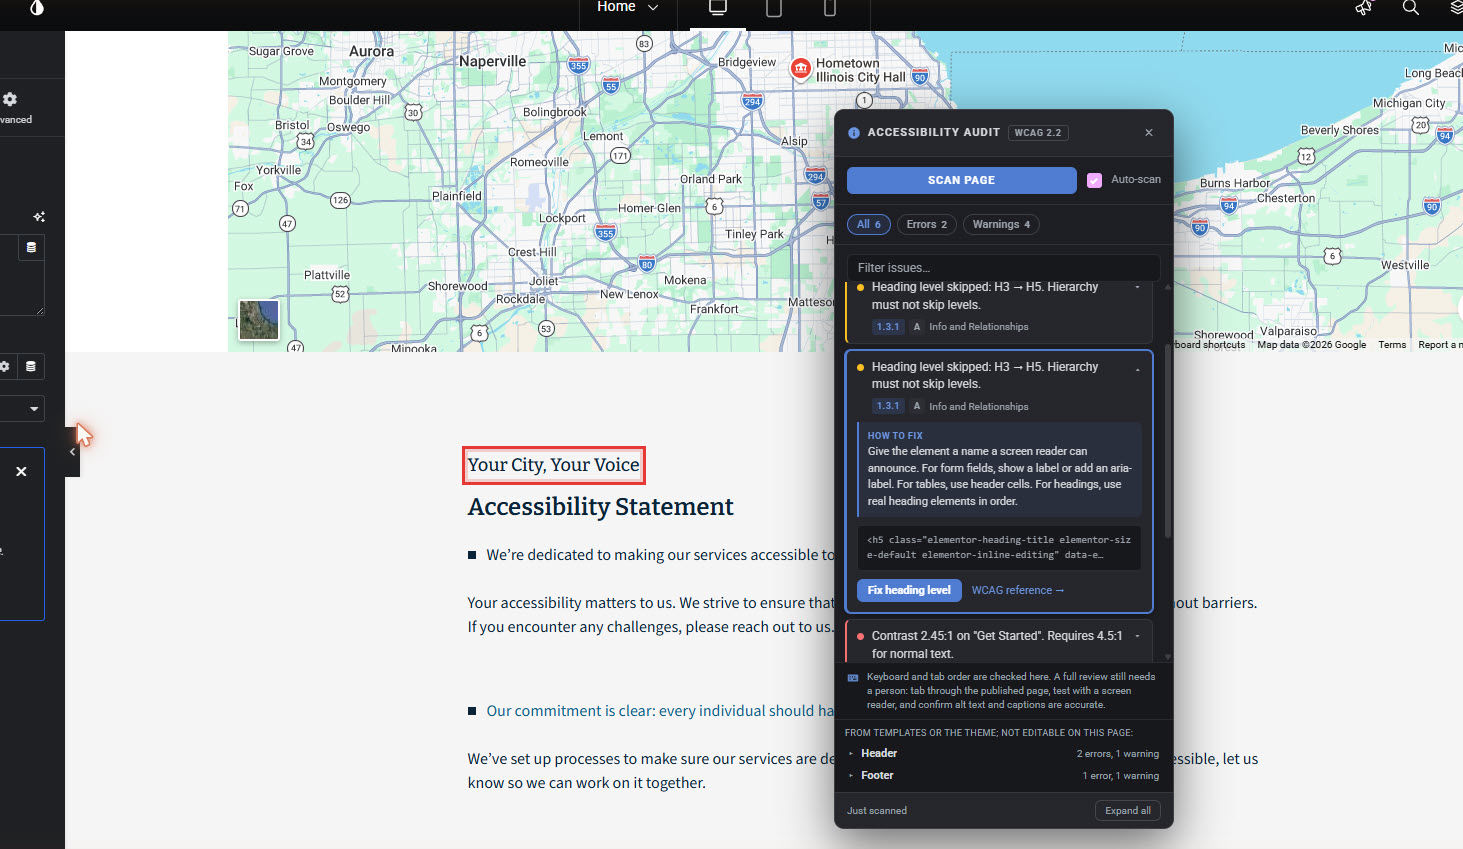The image size is (1463, 849).
Task: Dismiss the left panel notice with X
Action: [21, 471]
